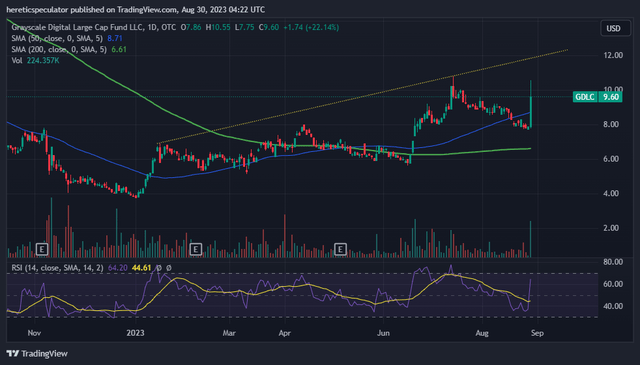
Task: Open the first E earnings marker near November
Action: click(42, 249)
